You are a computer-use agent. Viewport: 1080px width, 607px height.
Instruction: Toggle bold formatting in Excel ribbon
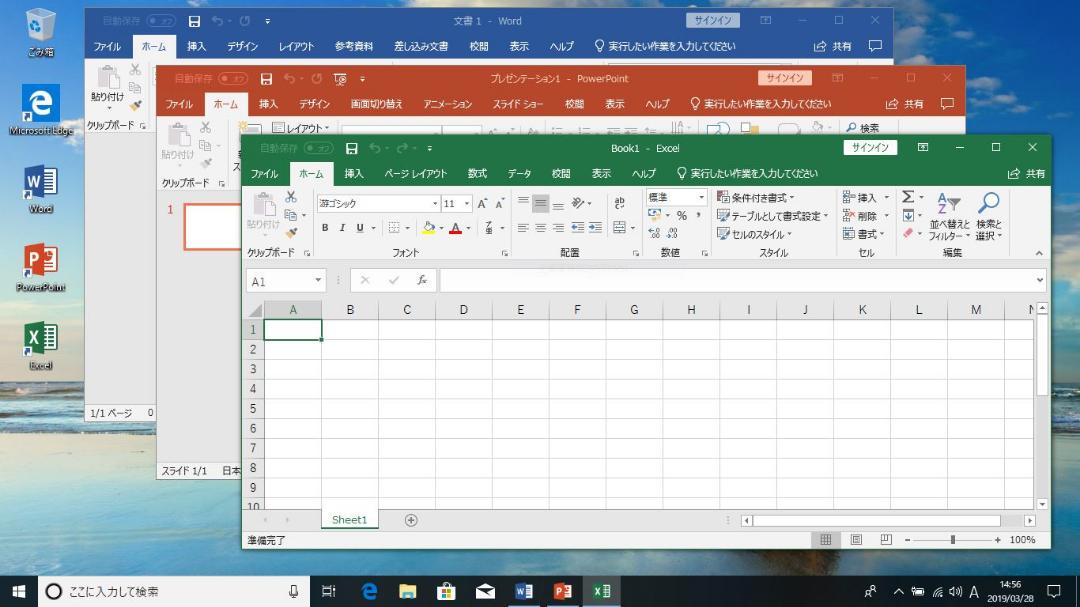(x=325, y=228)
